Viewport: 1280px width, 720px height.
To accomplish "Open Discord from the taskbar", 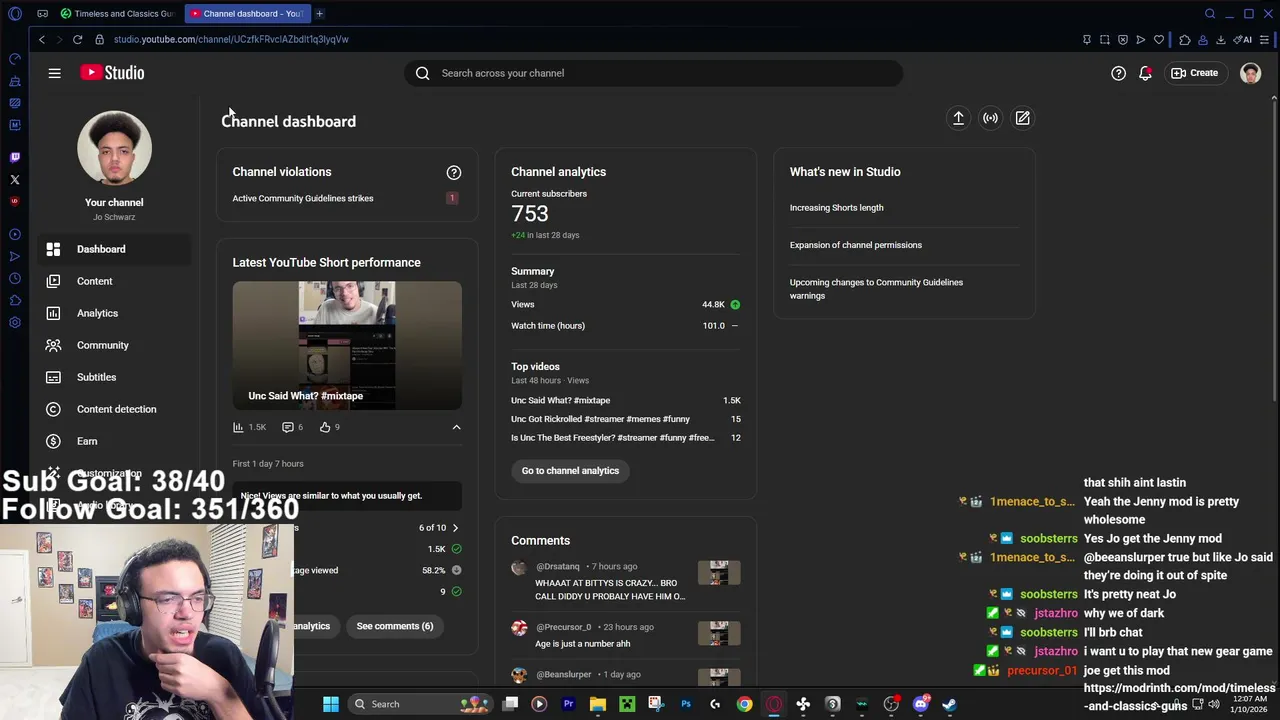I will click(x=921, y=704).
